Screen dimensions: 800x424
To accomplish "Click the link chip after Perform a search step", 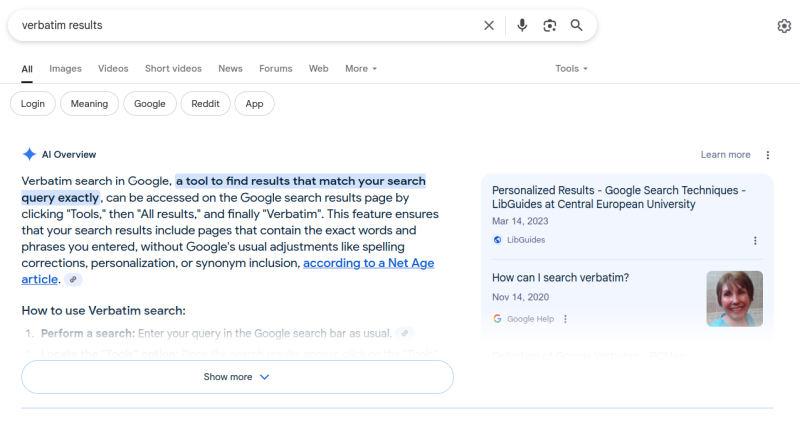I will tap(405, 333).
